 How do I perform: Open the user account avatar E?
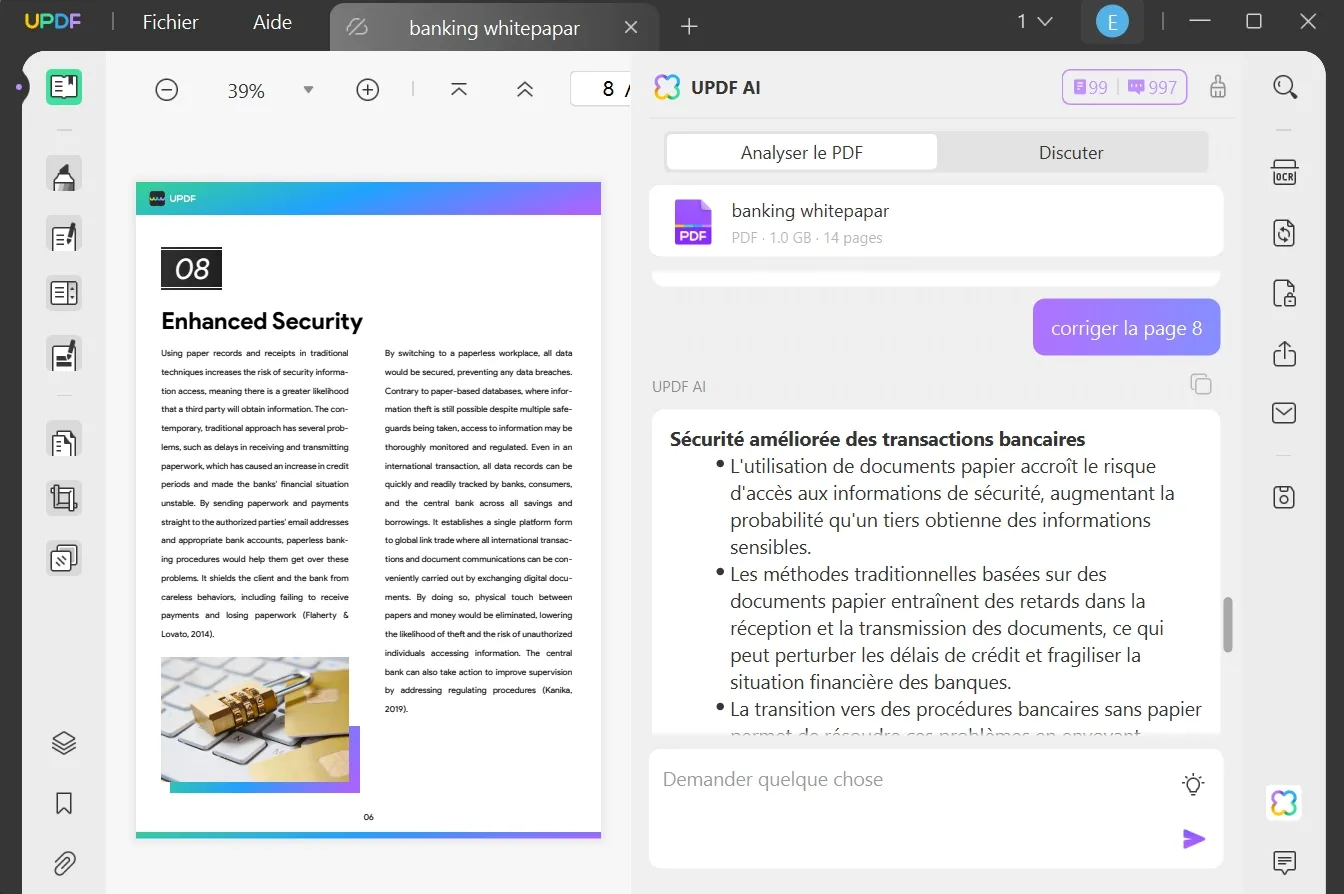click(x=1112, y=21)
